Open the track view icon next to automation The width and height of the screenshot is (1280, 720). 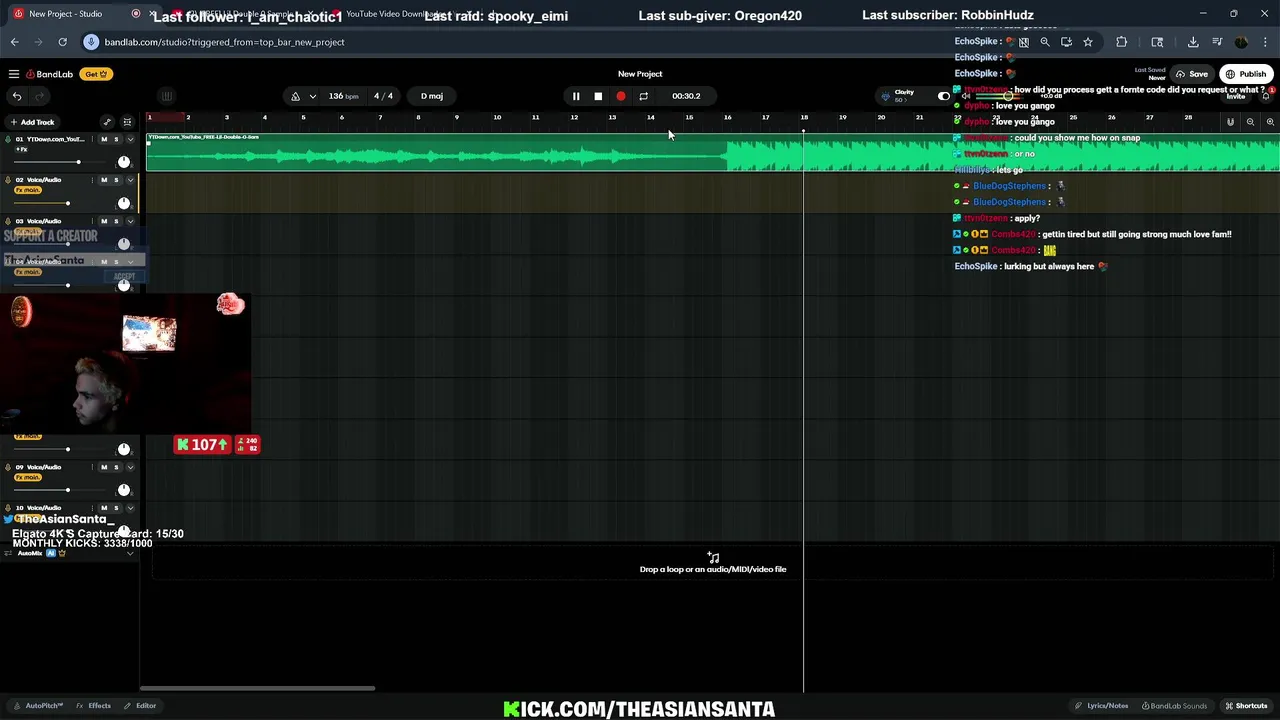click(127, 122)
